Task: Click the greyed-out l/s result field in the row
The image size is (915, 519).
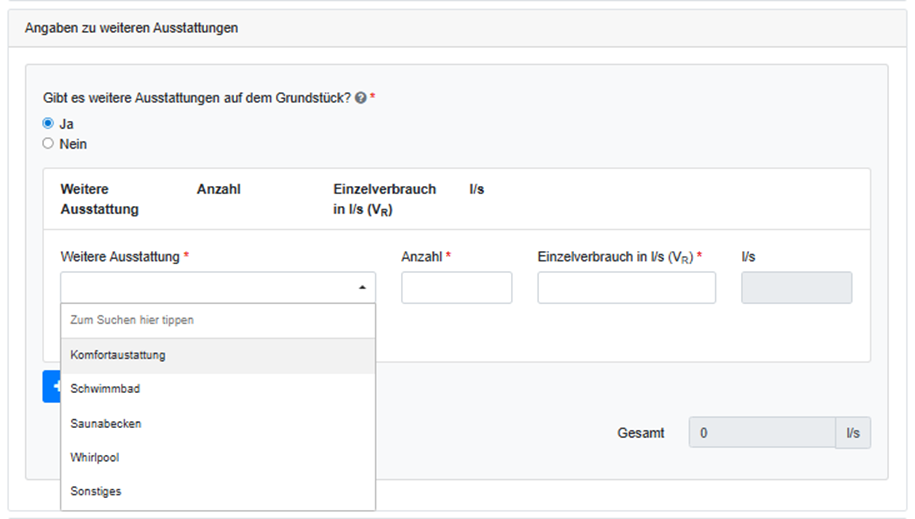Action: pos(796,288)
